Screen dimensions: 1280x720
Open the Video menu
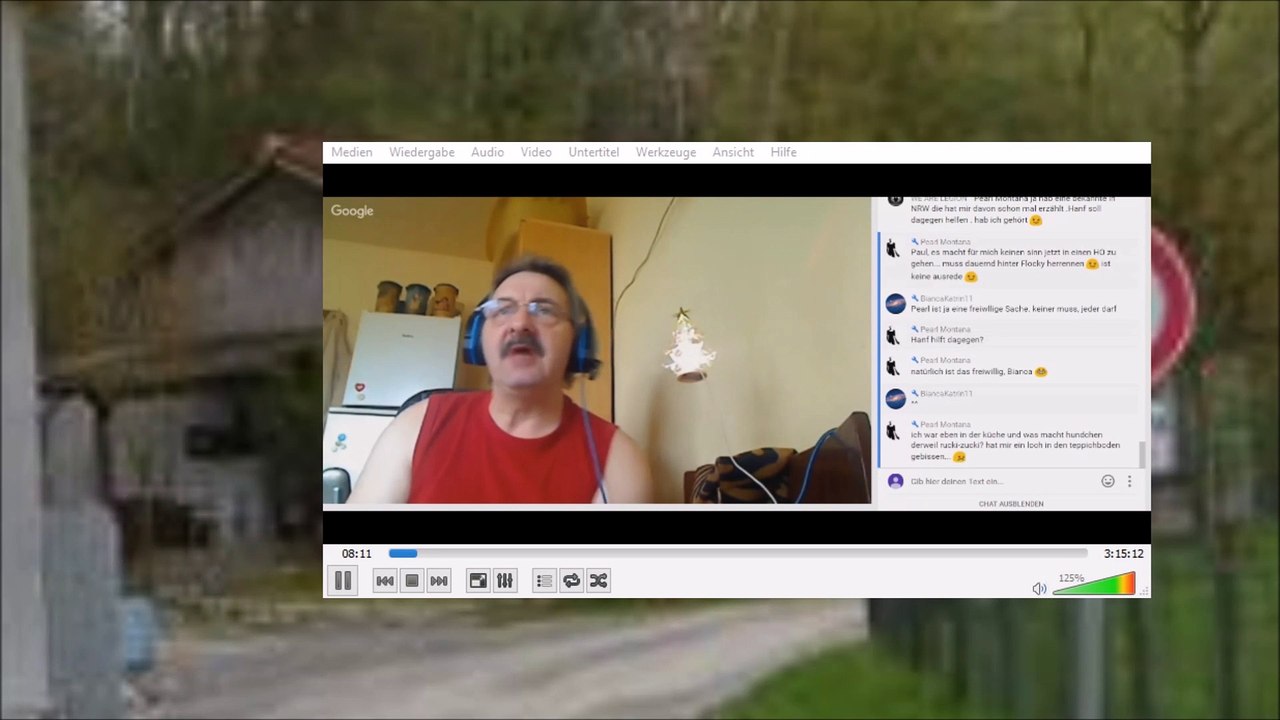point(536,152)
